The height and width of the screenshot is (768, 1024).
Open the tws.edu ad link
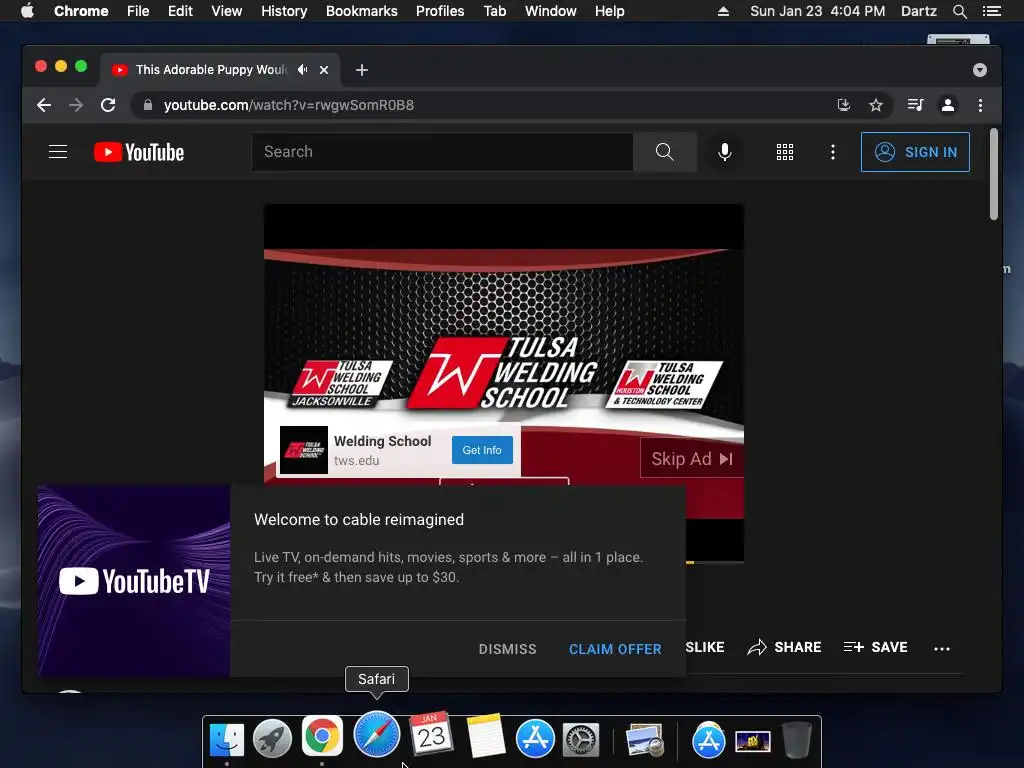coord(357,460)
